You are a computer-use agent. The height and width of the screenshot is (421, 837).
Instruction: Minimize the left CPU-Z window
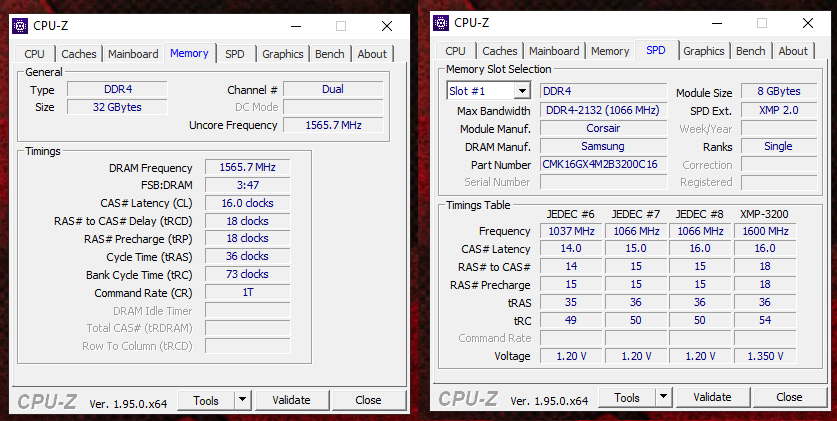click(x=296, y=26)
